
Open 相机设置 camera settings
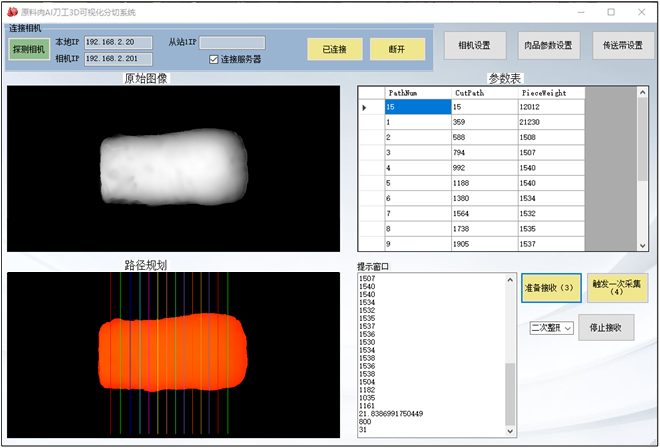pyautogui.click(x=474, y=45)
